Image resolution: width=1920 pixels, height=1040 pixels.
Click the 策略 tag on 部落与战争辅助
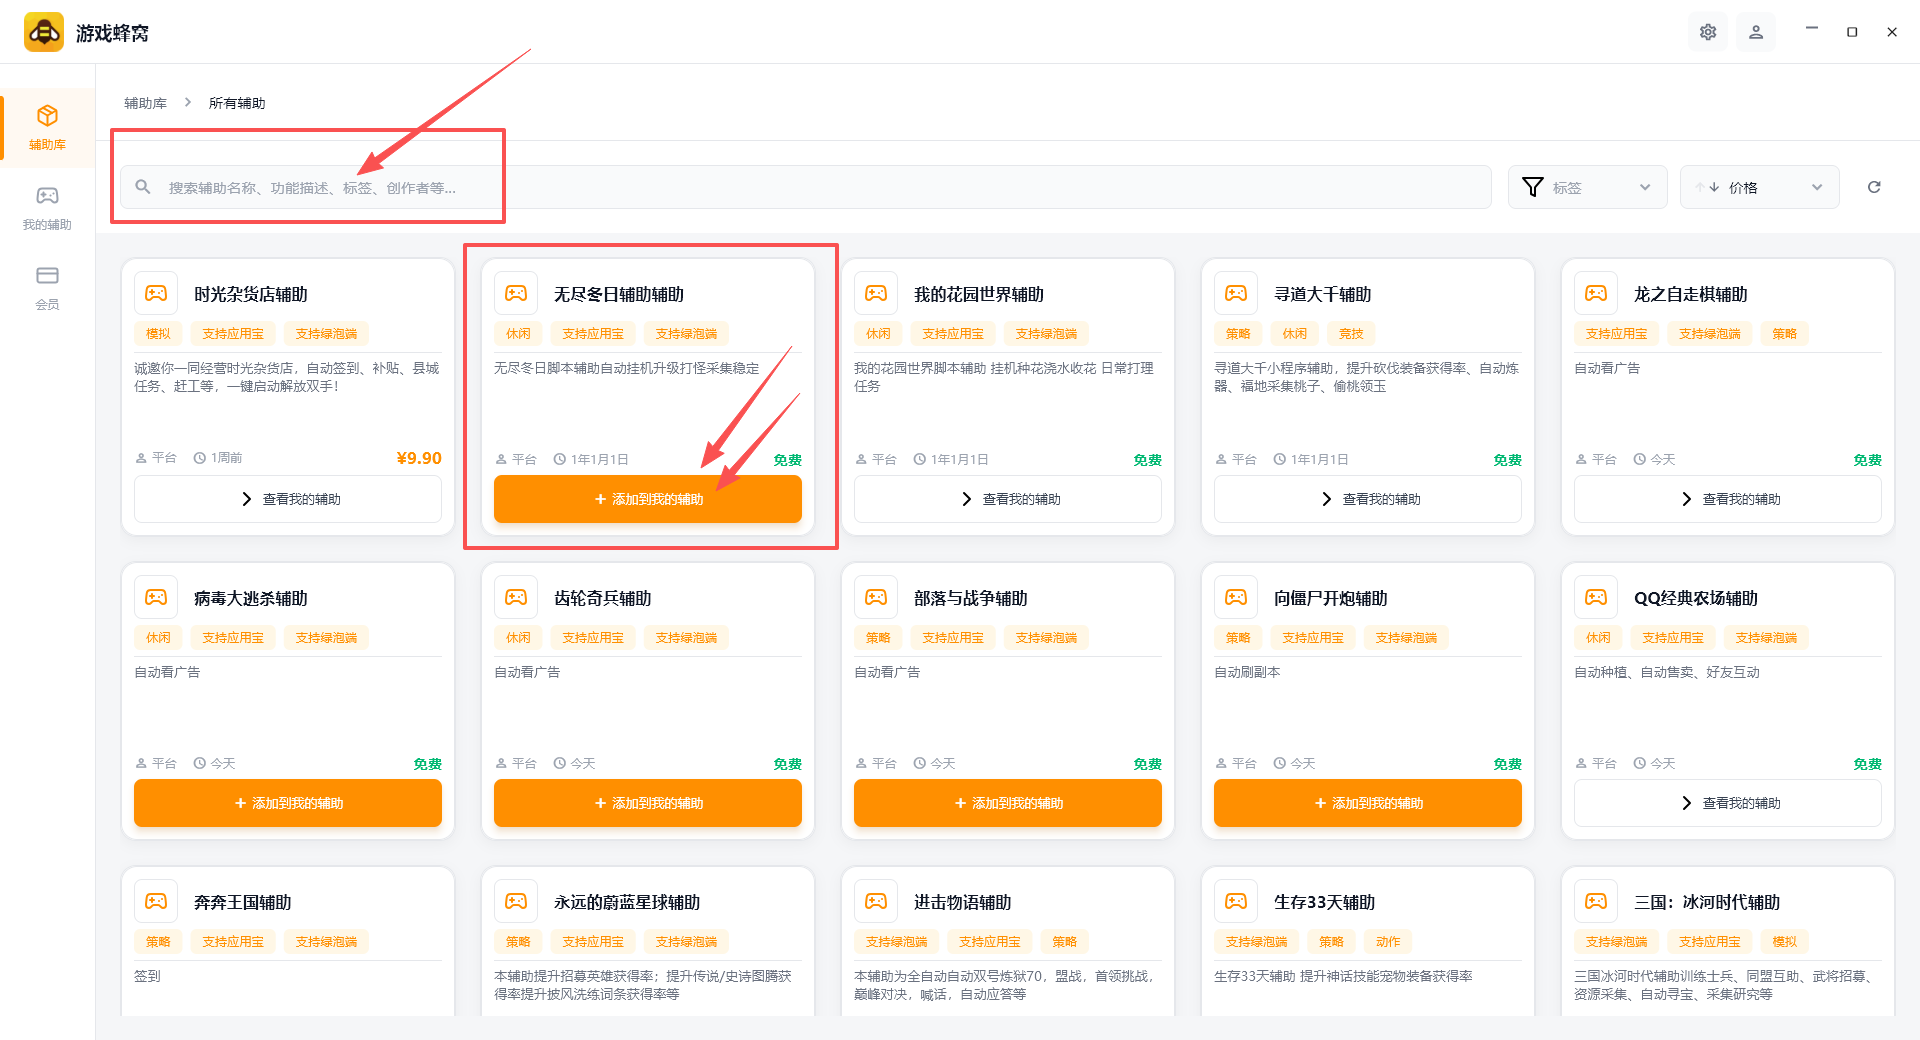click(x=878, y=638)
